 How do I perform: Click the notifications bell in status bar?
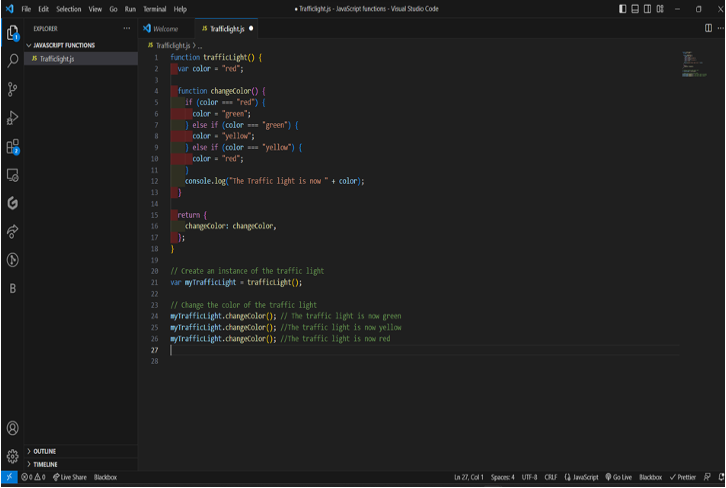point(721,477)
